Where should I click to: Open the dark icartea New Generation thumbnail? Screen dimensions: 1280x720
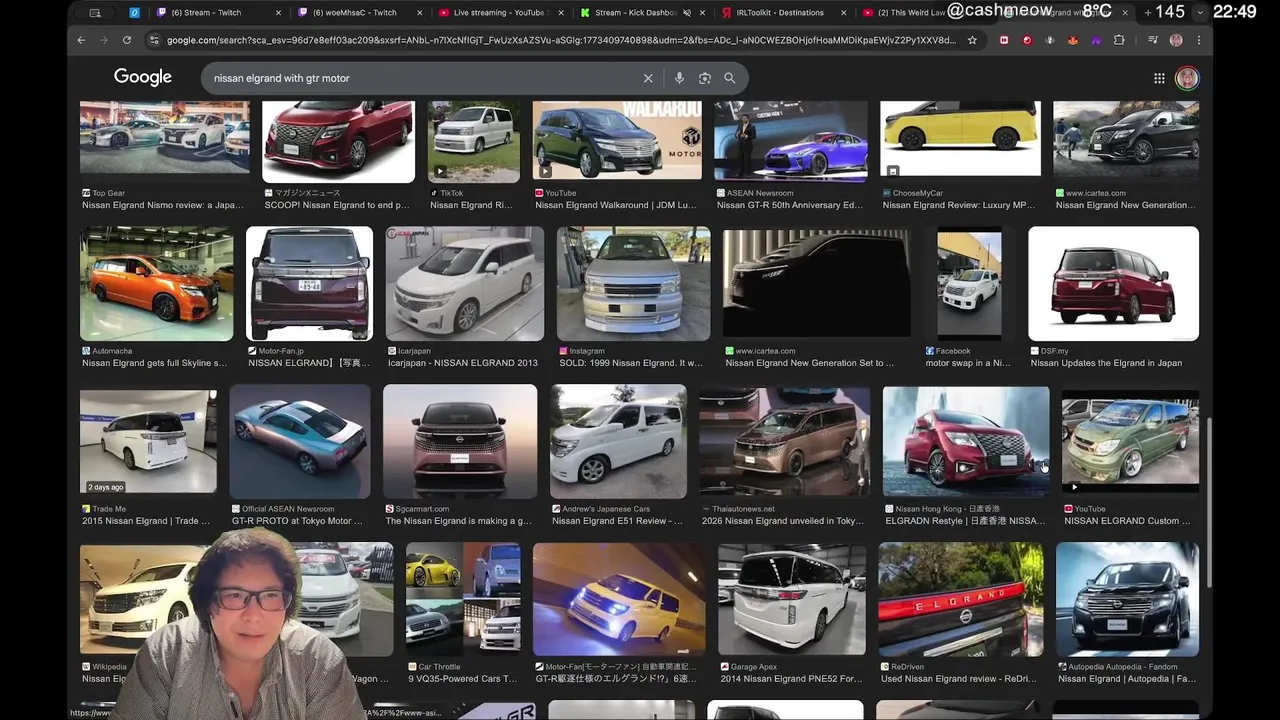pos(817,284)
